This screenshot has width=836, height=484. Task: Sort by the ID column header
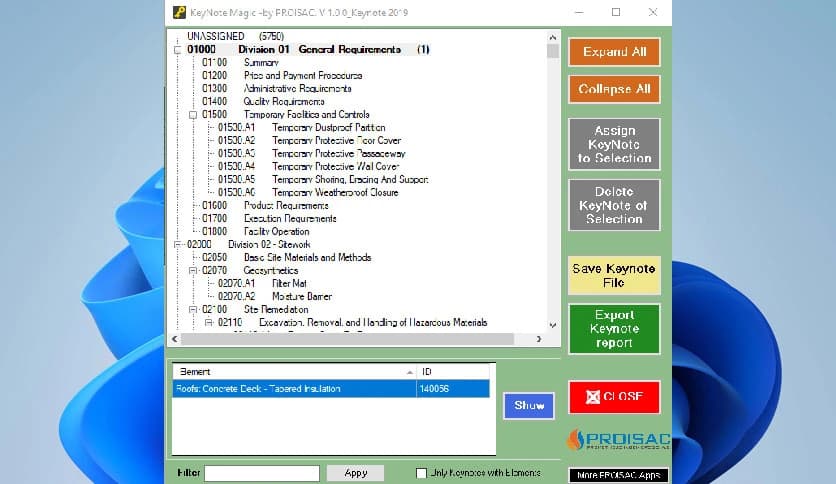[x=453, y=372]
